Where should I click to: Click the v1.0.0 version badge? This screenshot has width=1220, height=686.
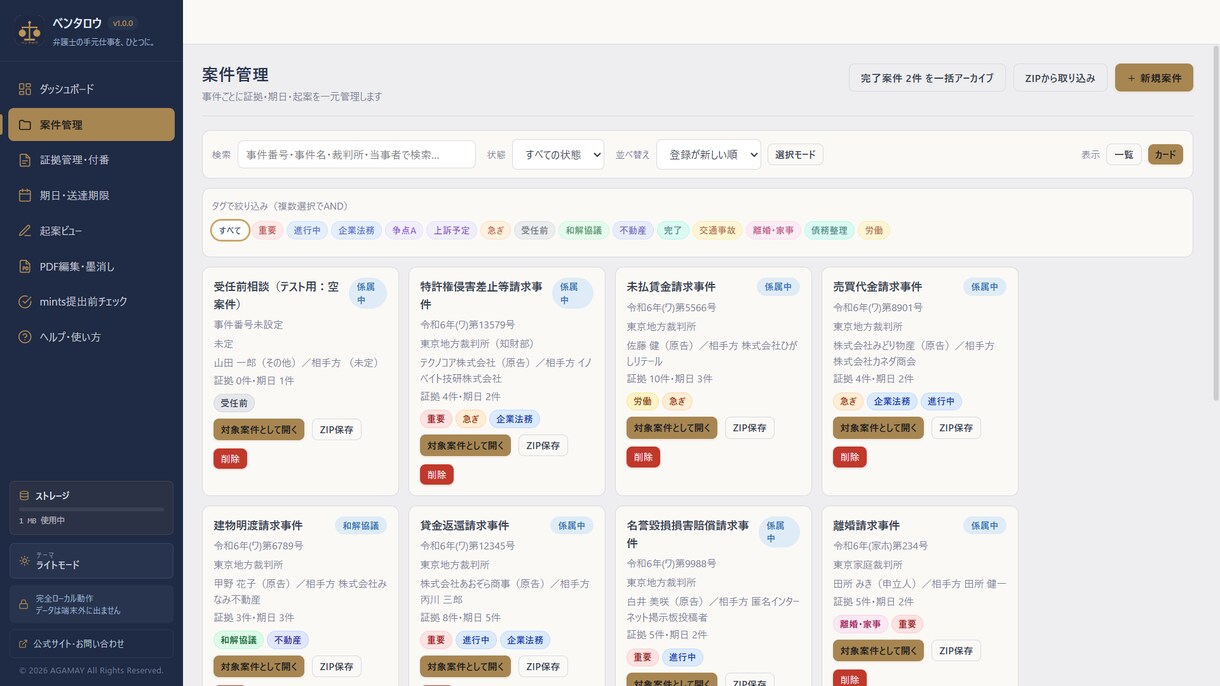[x=123, y=23]
